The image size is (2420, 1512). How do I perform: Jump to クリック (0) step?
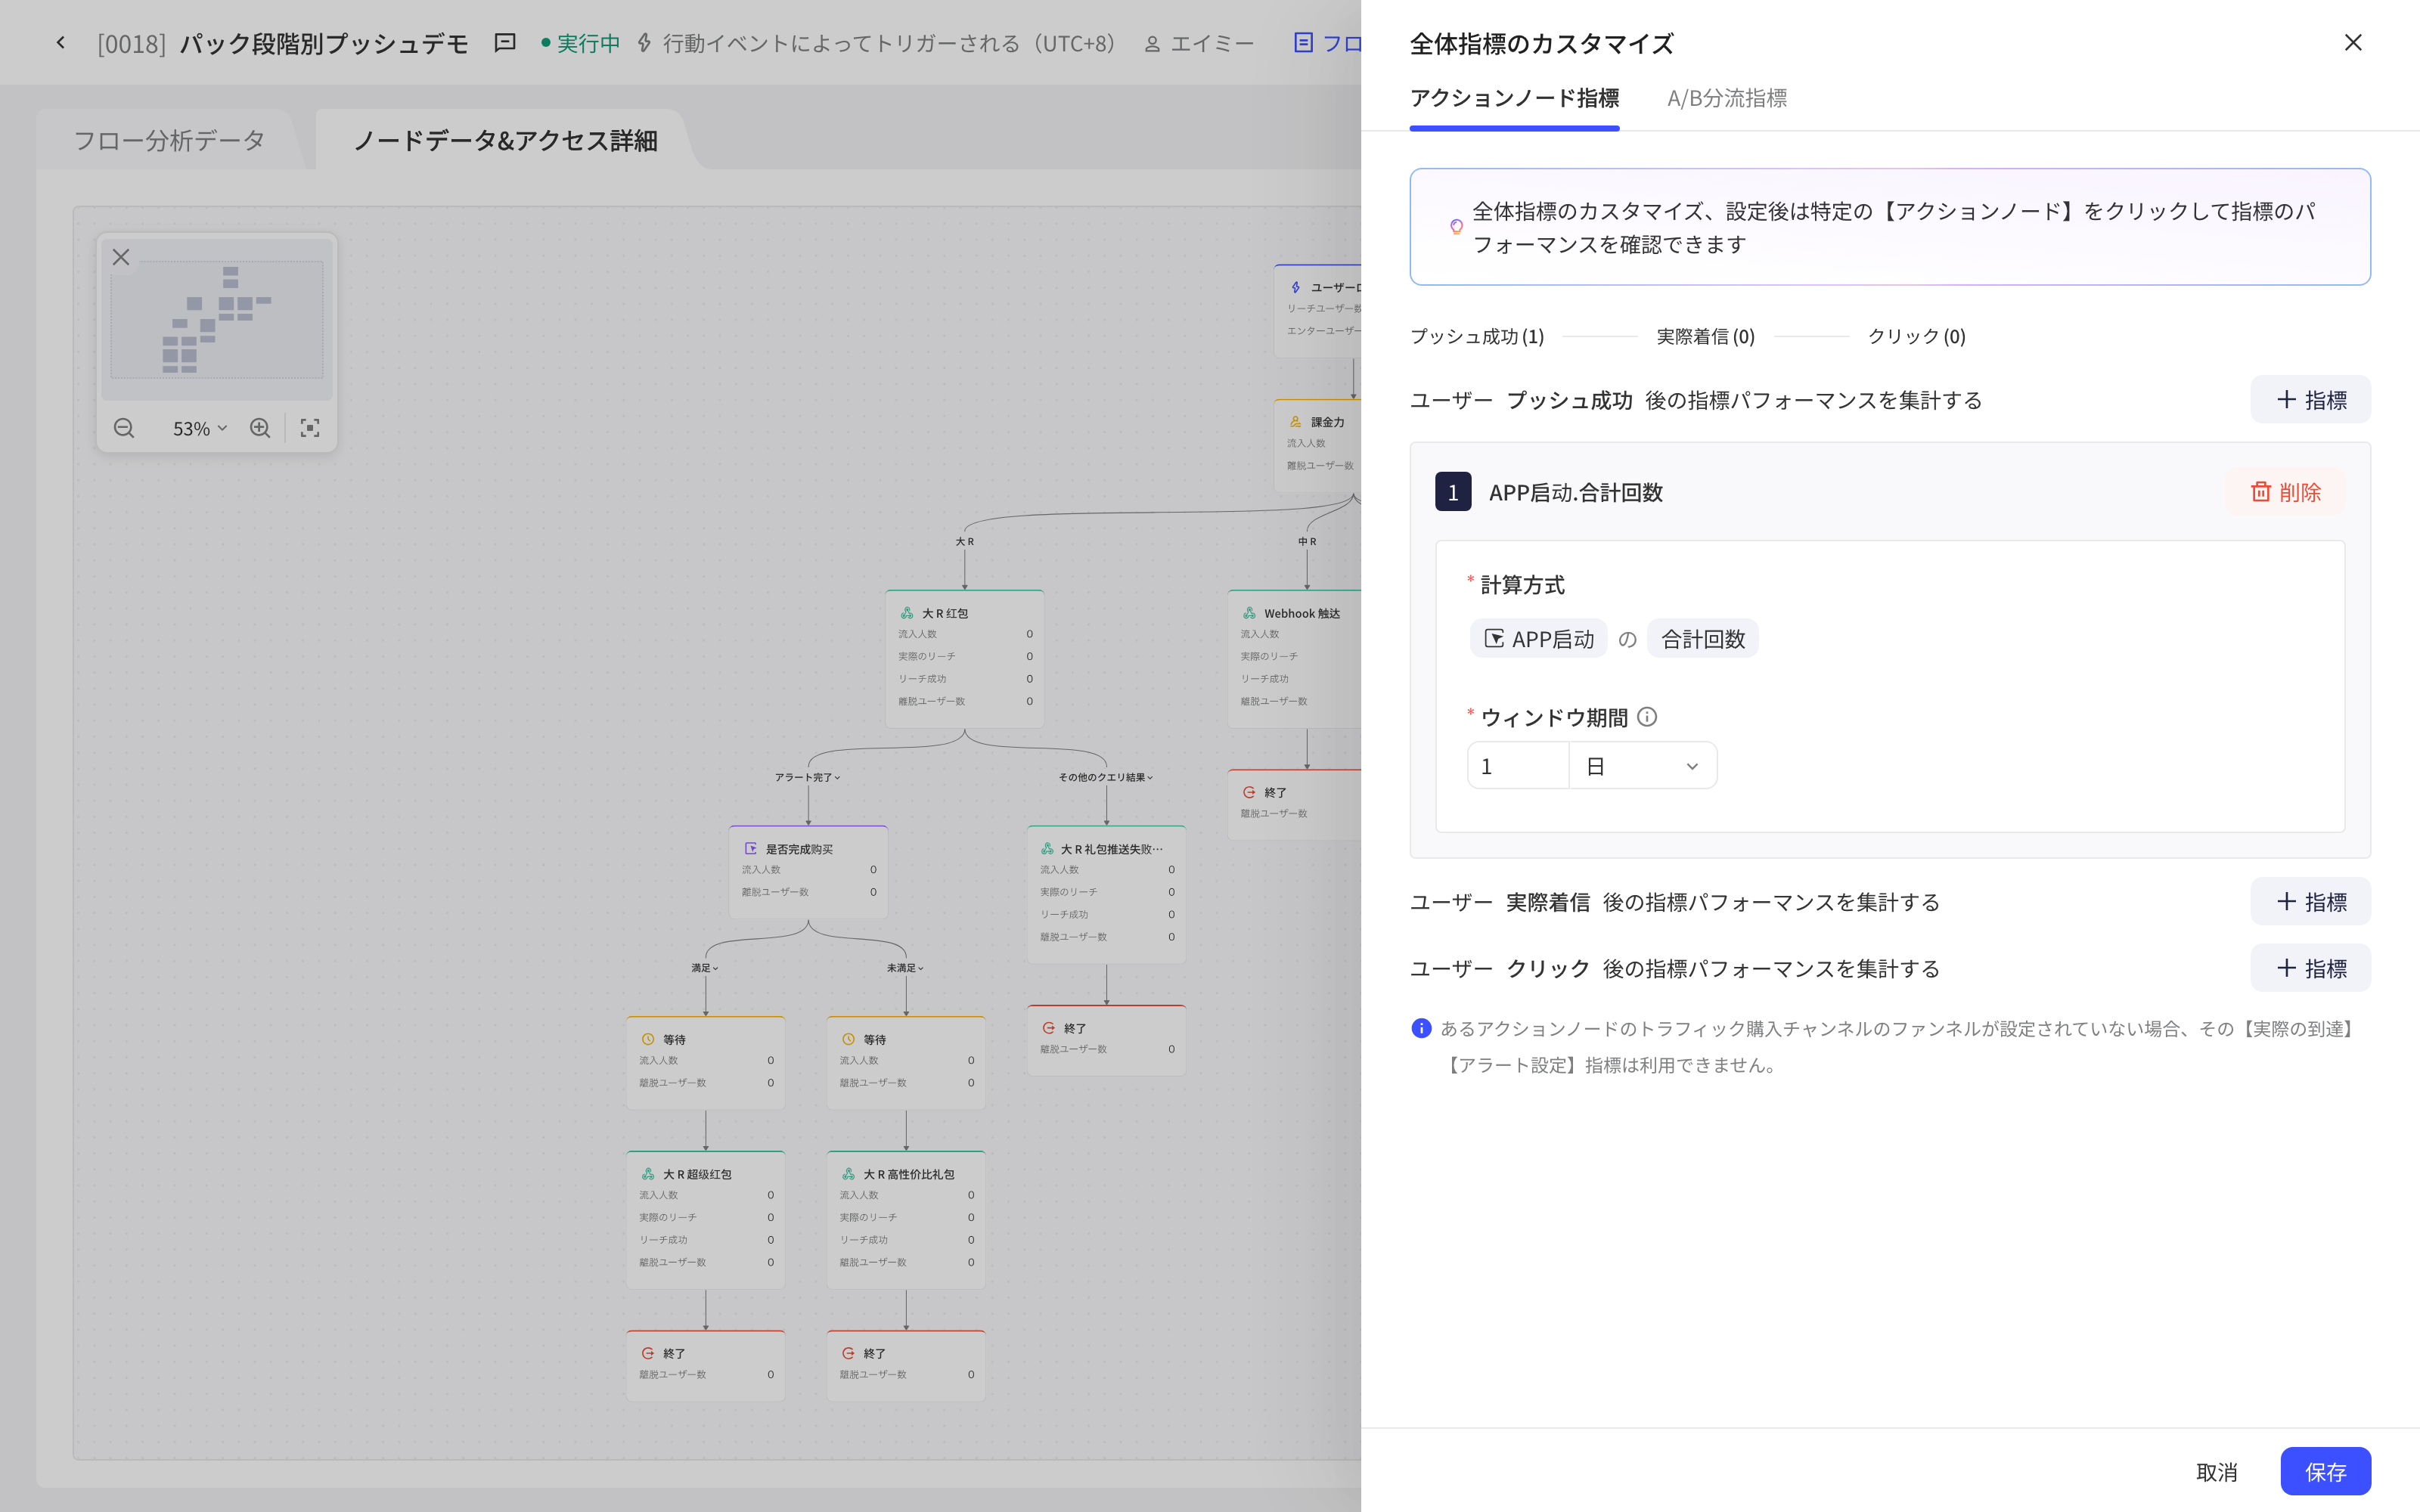1916,336
